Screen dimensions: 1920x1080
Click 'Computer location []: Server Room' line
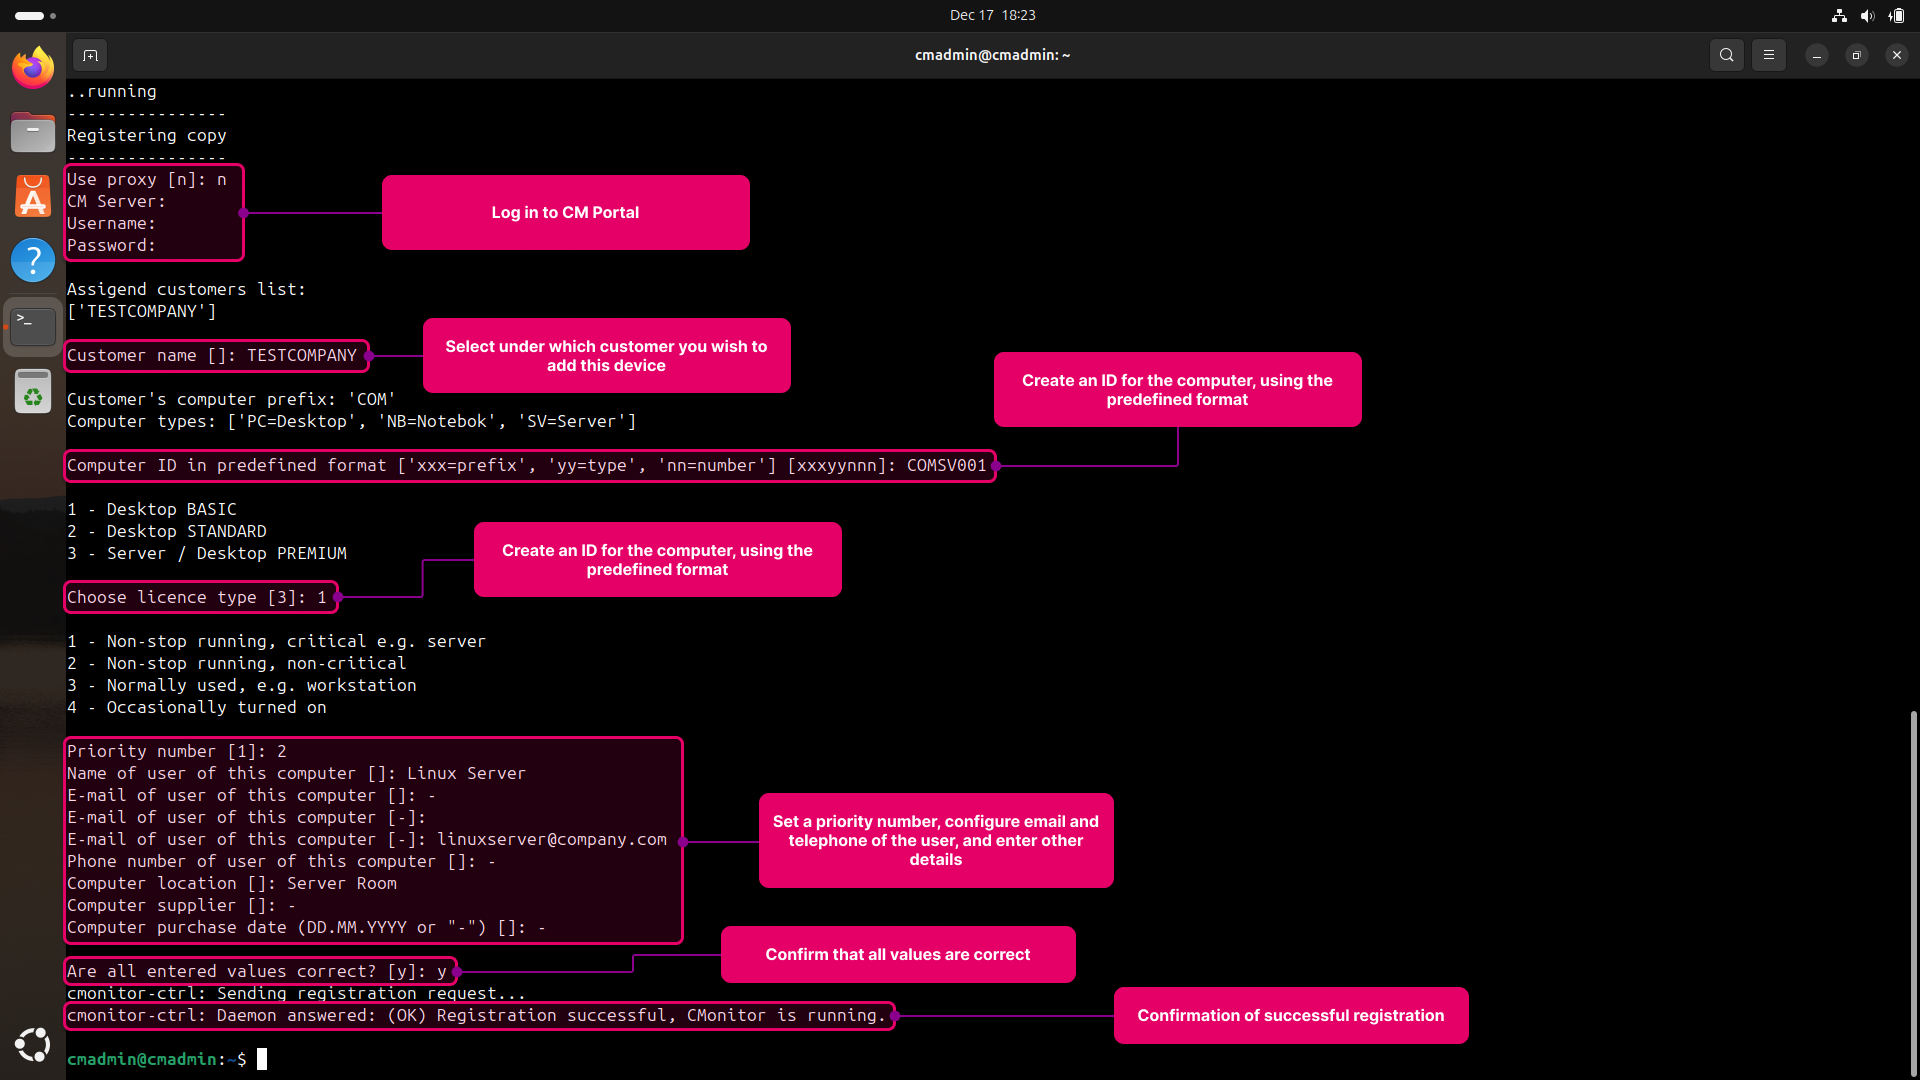(232, 883)
